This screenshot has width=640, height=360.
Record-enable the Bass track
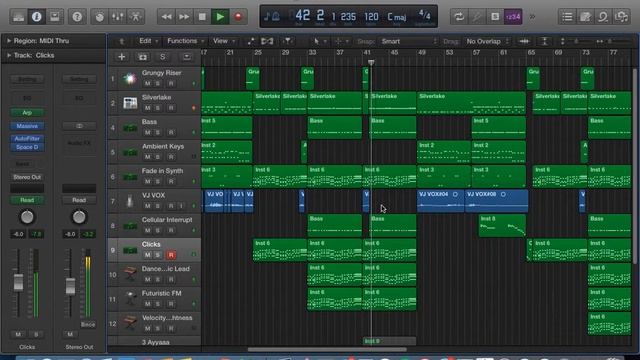click(171, 132)
